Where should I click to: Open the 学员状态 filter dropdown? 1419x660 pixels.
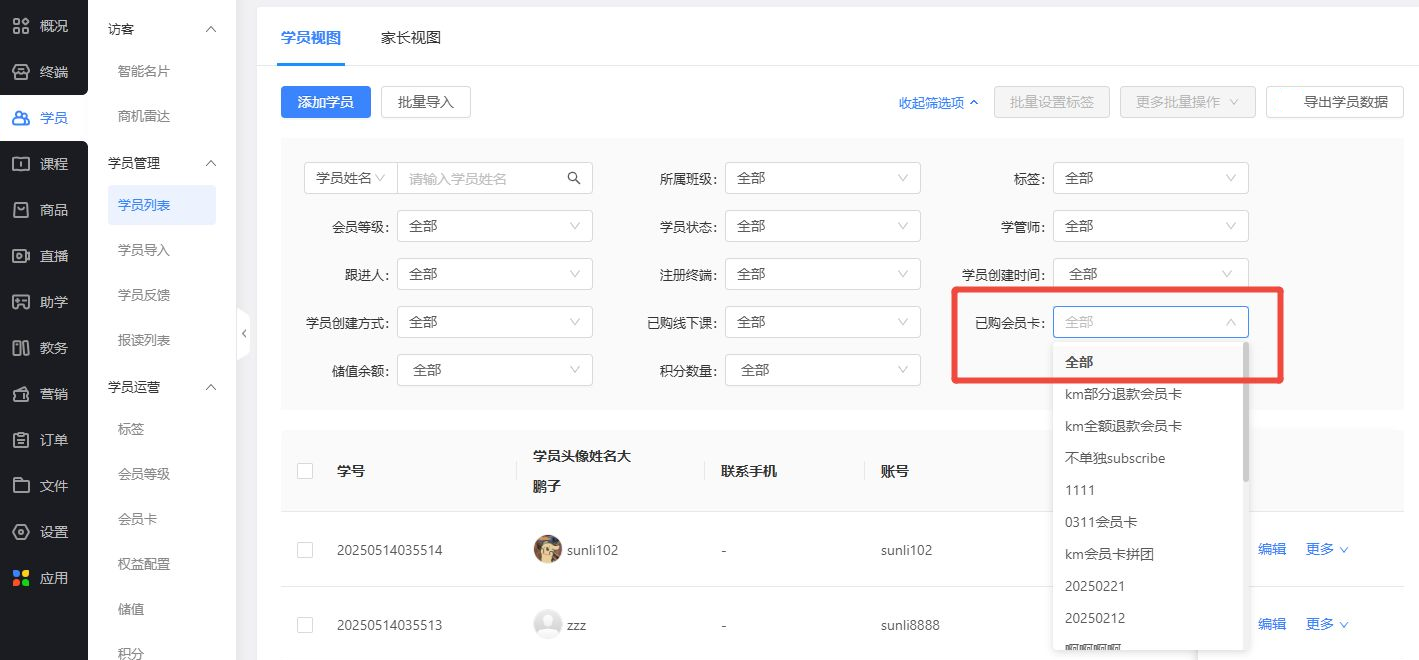point(823,226)
